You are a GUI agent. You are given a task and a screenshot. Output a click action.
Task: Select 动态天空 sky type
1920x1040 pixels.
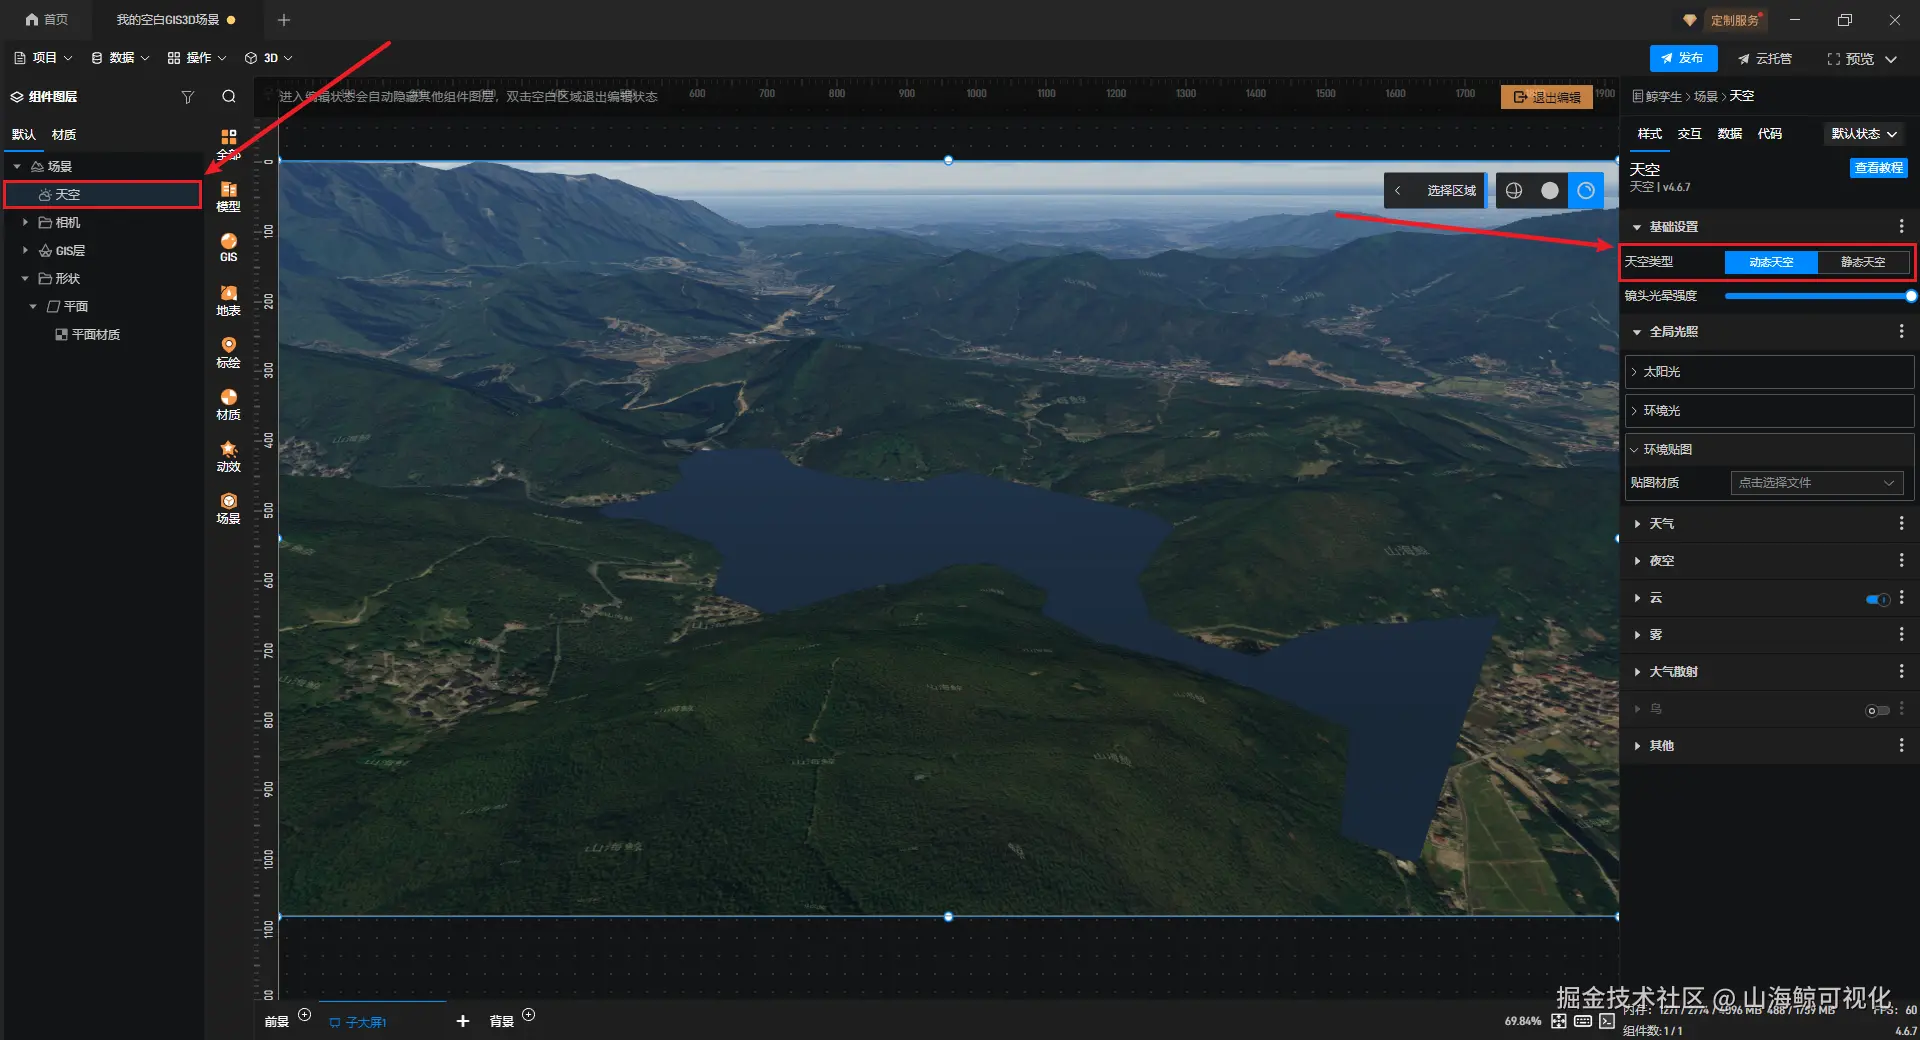point(1771,262)
